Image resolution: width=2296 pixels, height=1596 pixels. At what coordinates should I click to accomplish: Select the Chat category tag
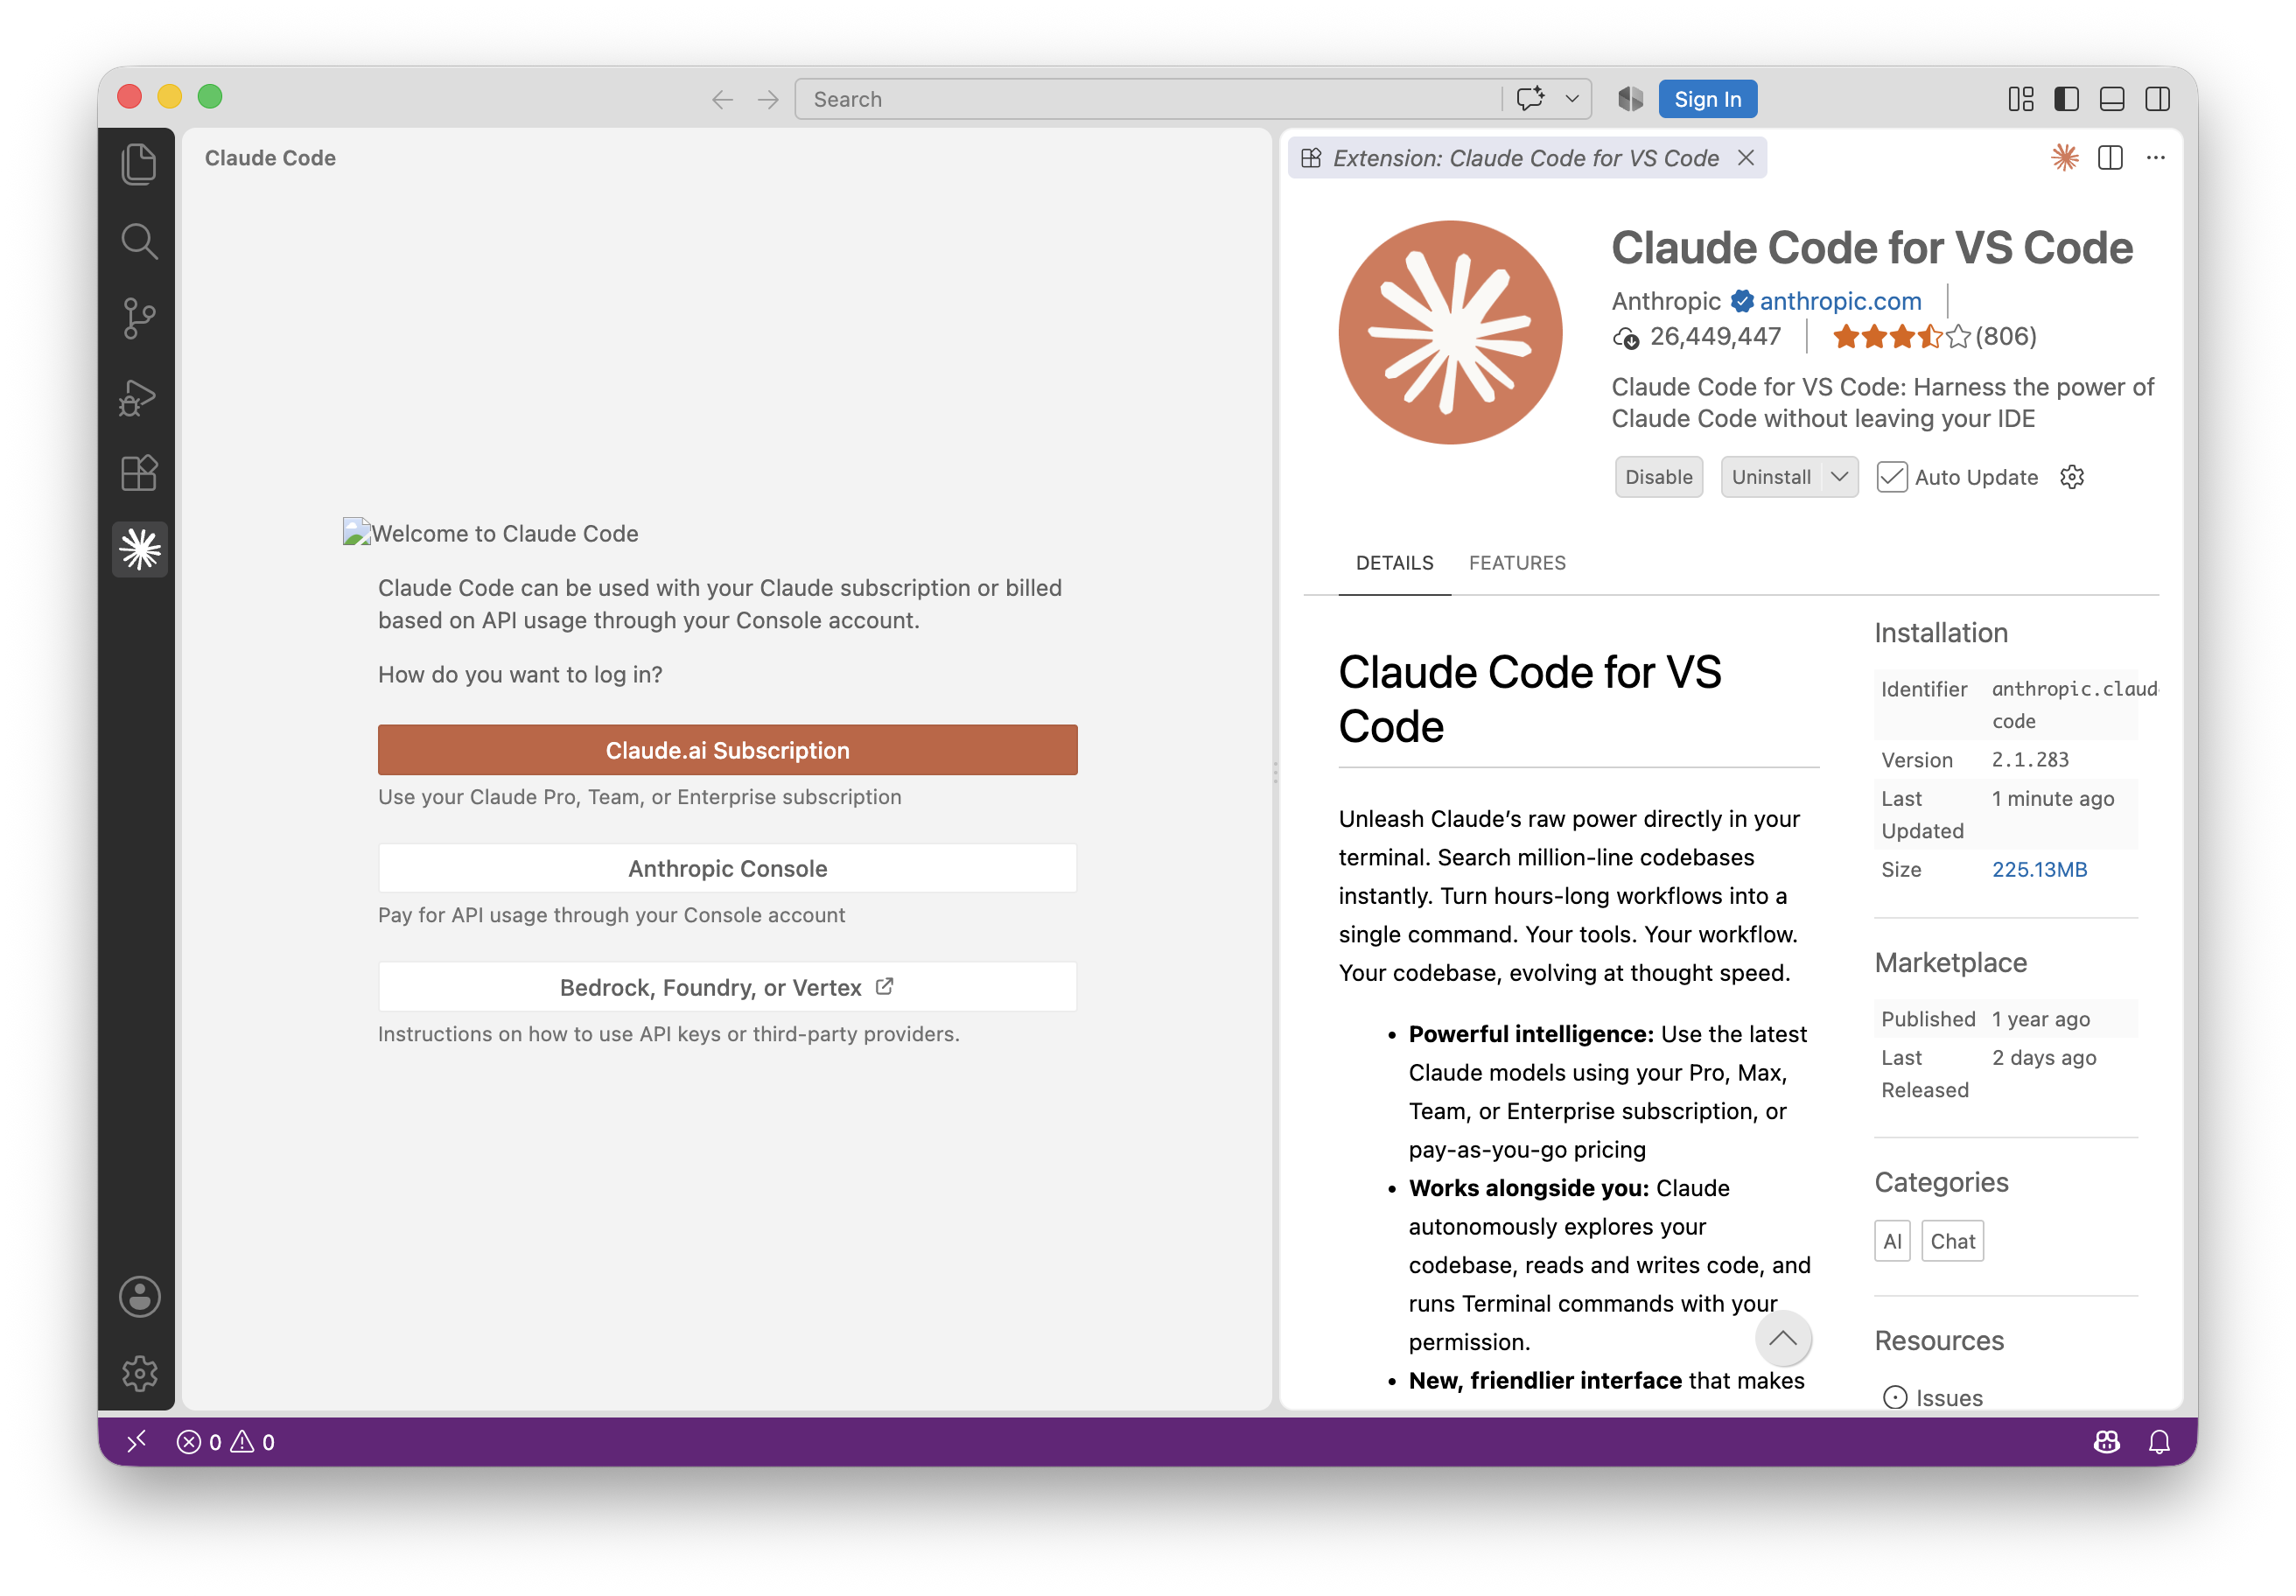[x=1952, y=1241]
